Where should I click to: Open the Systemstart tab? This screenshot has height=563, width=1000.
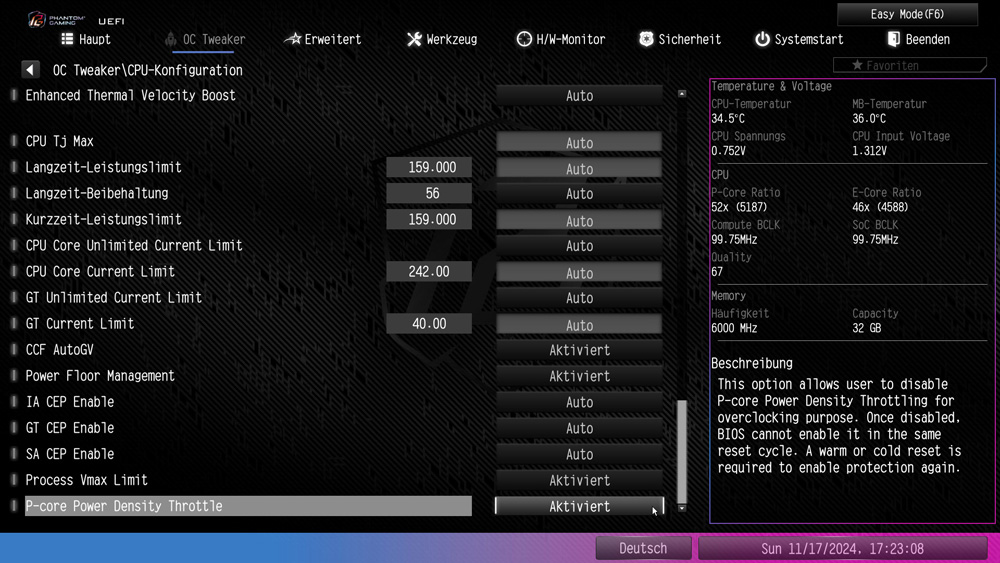tap(799, 39)
